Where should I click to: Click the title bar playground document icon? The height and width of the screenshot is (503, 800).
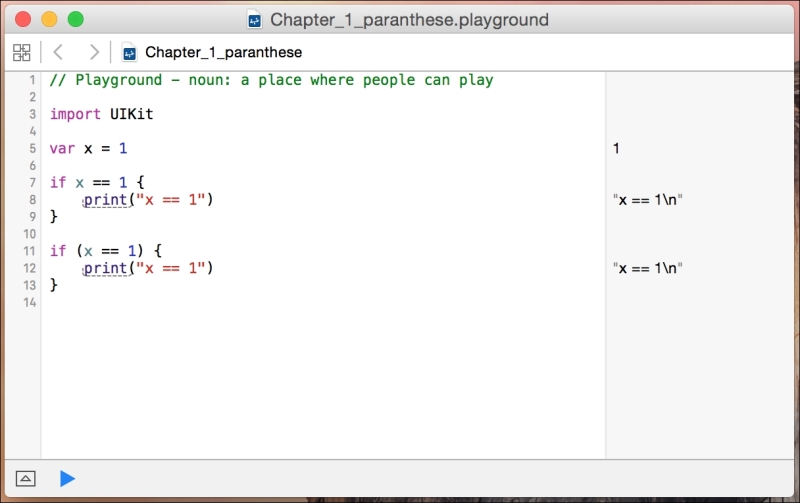coord(254,20)
